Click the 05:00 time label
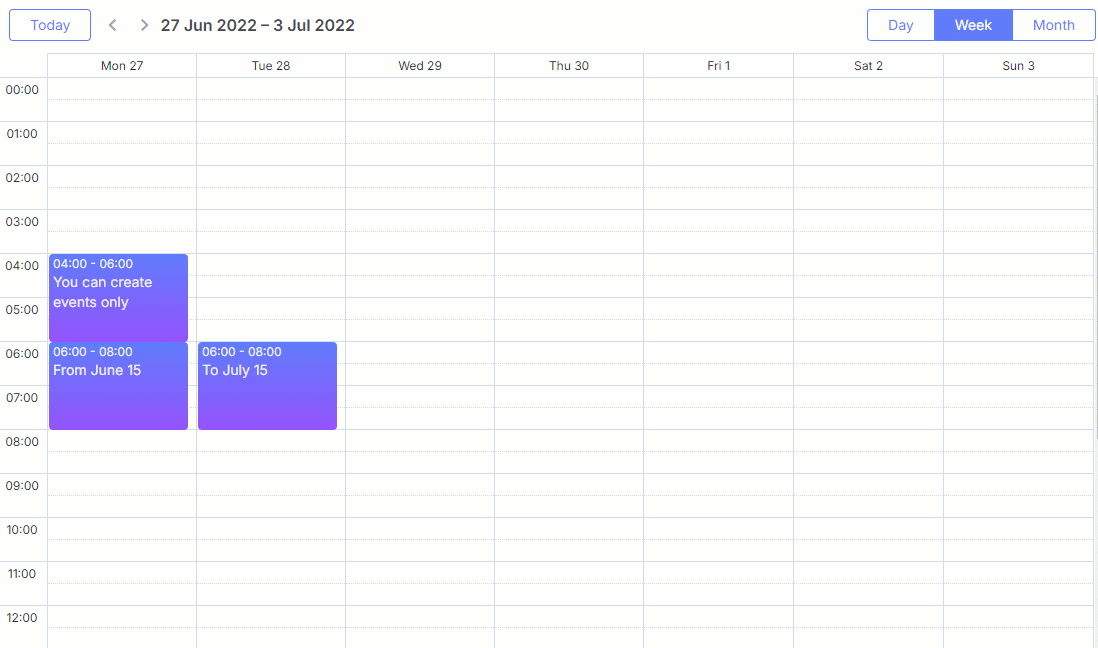Image resolution: width=1098 pixels, height=648 pixels. (22, 310)
